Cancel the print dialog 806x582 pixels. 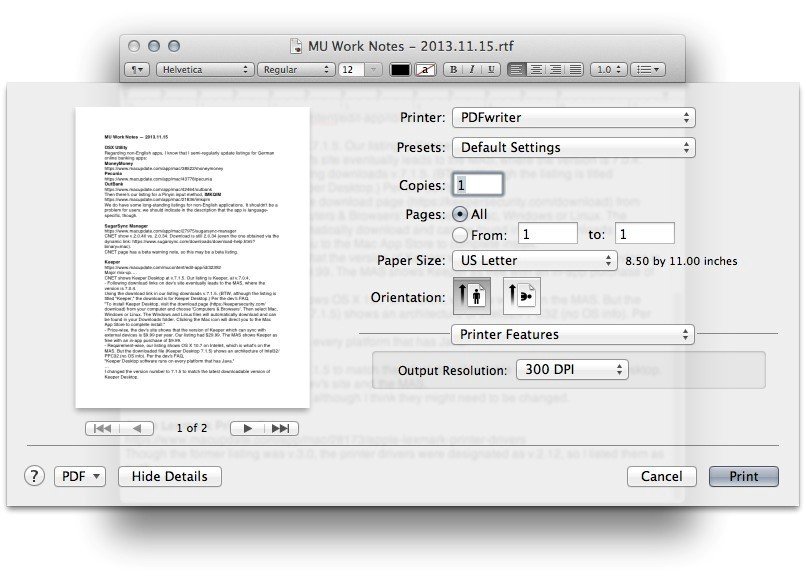tap(662, 477)
